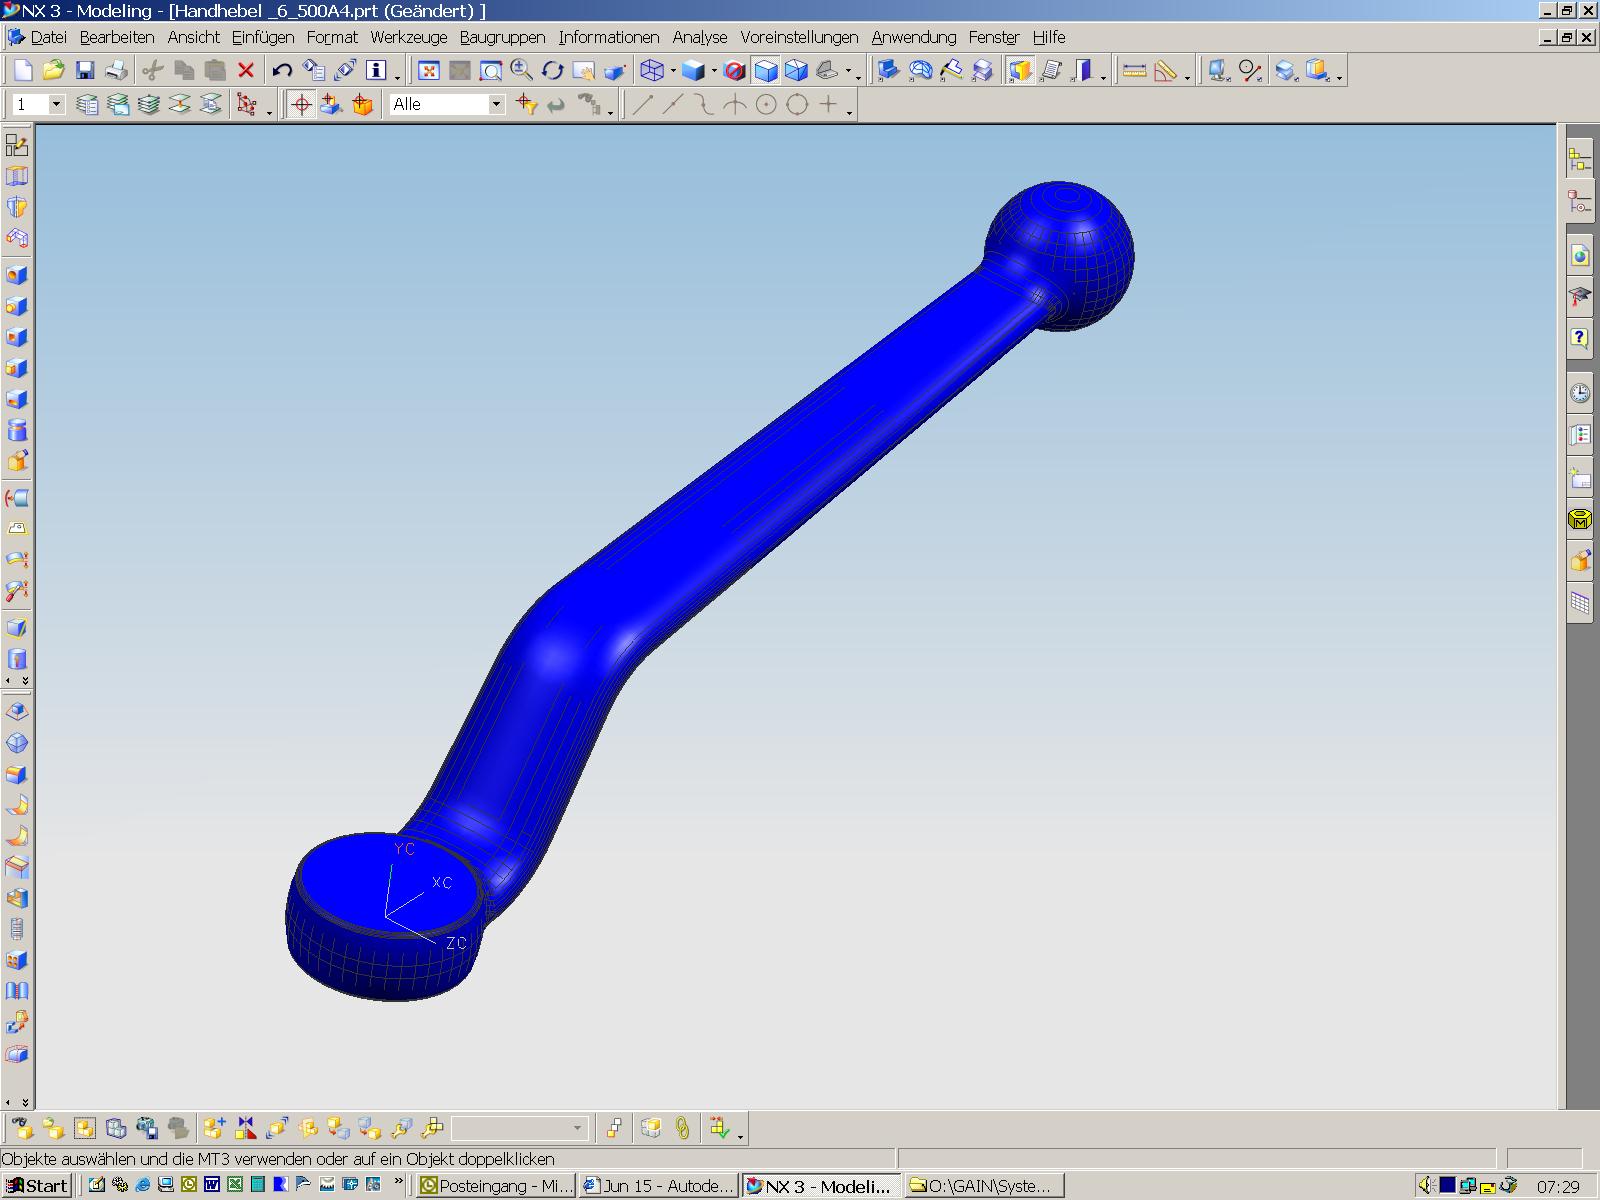Viewport: 1600px width, 1200px height.
Task: Open a part with the folder icon
Action: [54, 70]
